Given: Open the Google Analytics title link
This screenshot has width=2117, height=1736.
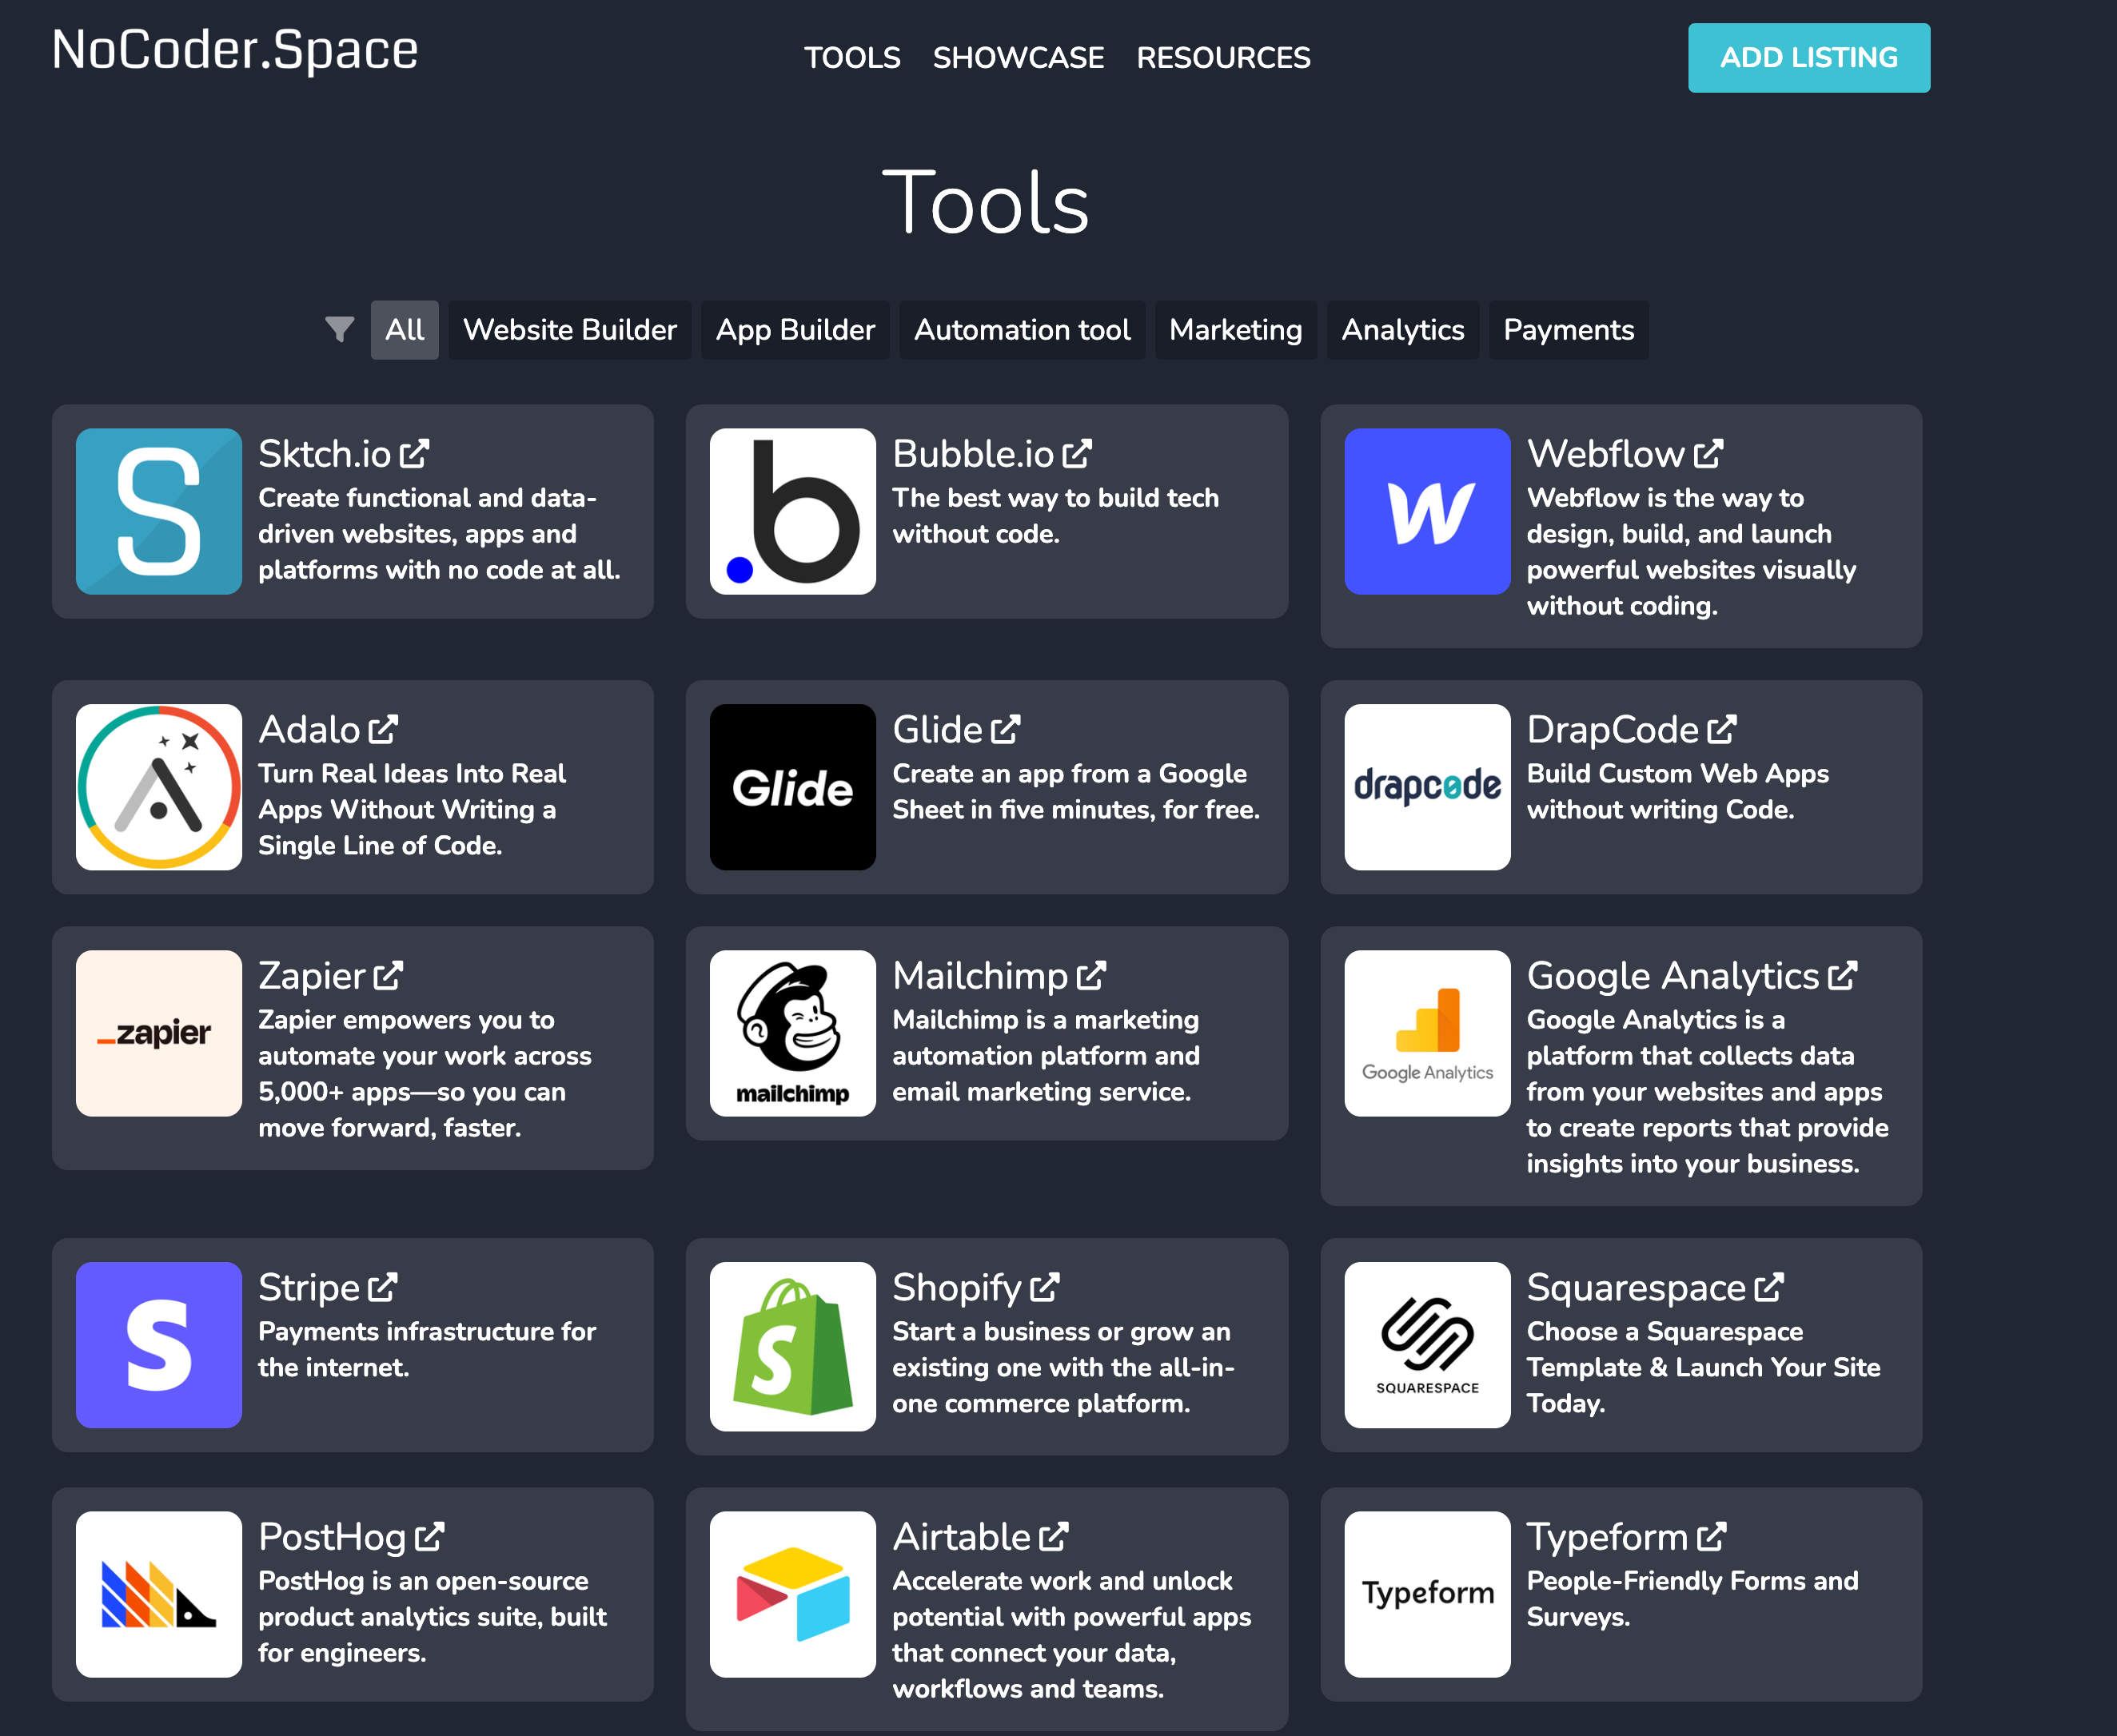Looking at the screenshot, I should pyautogui.click(x=1673, y=975).
